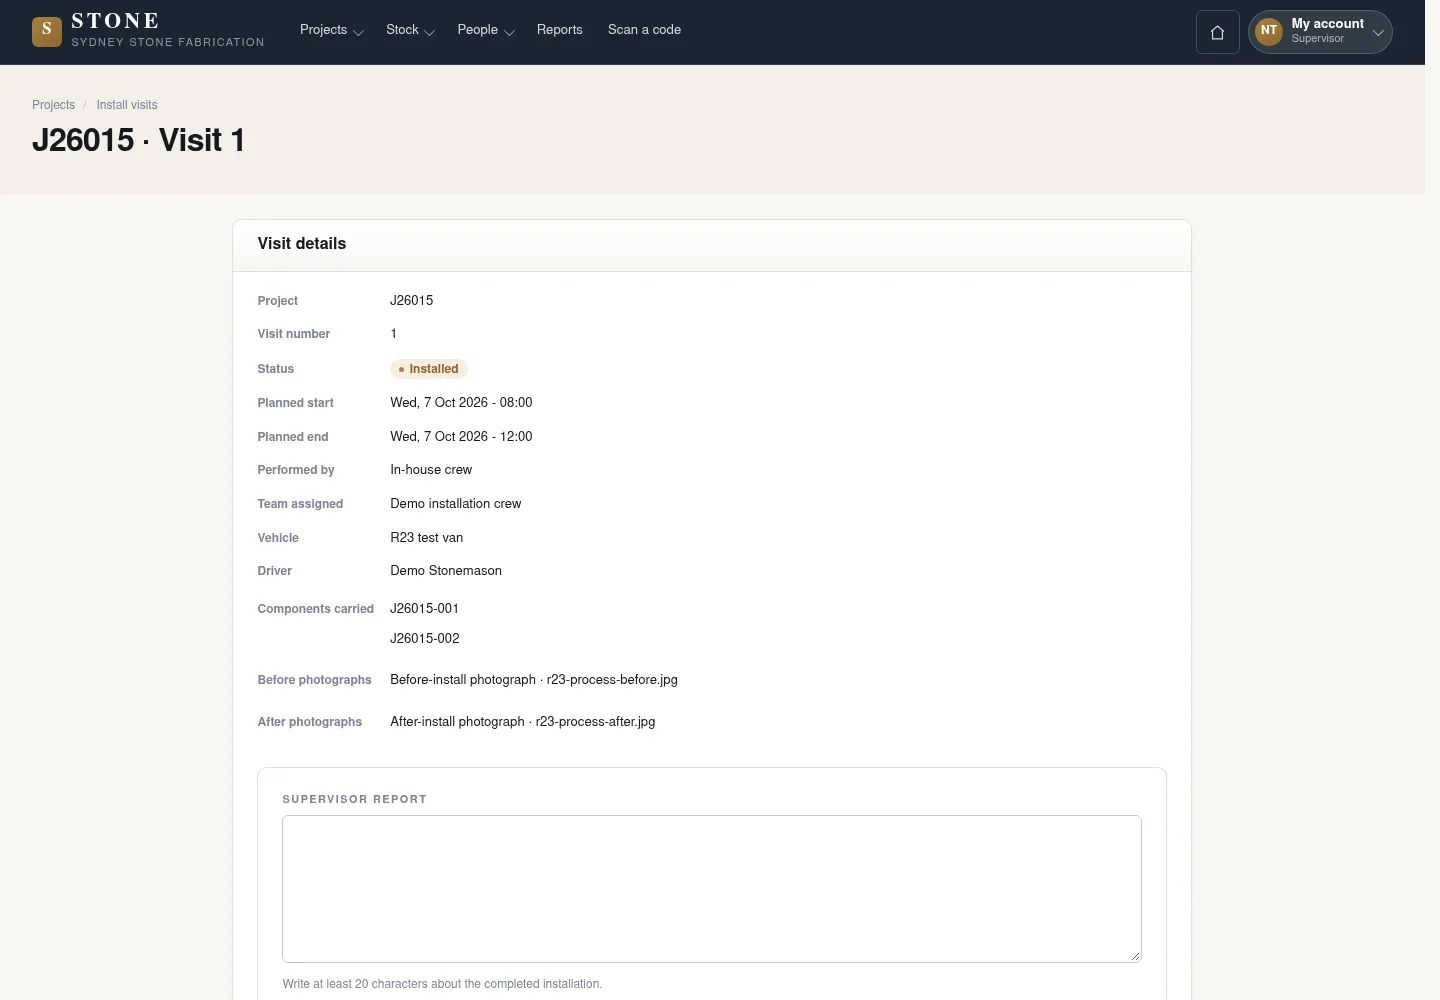Open Scan a code page

[x=644, y=30]
